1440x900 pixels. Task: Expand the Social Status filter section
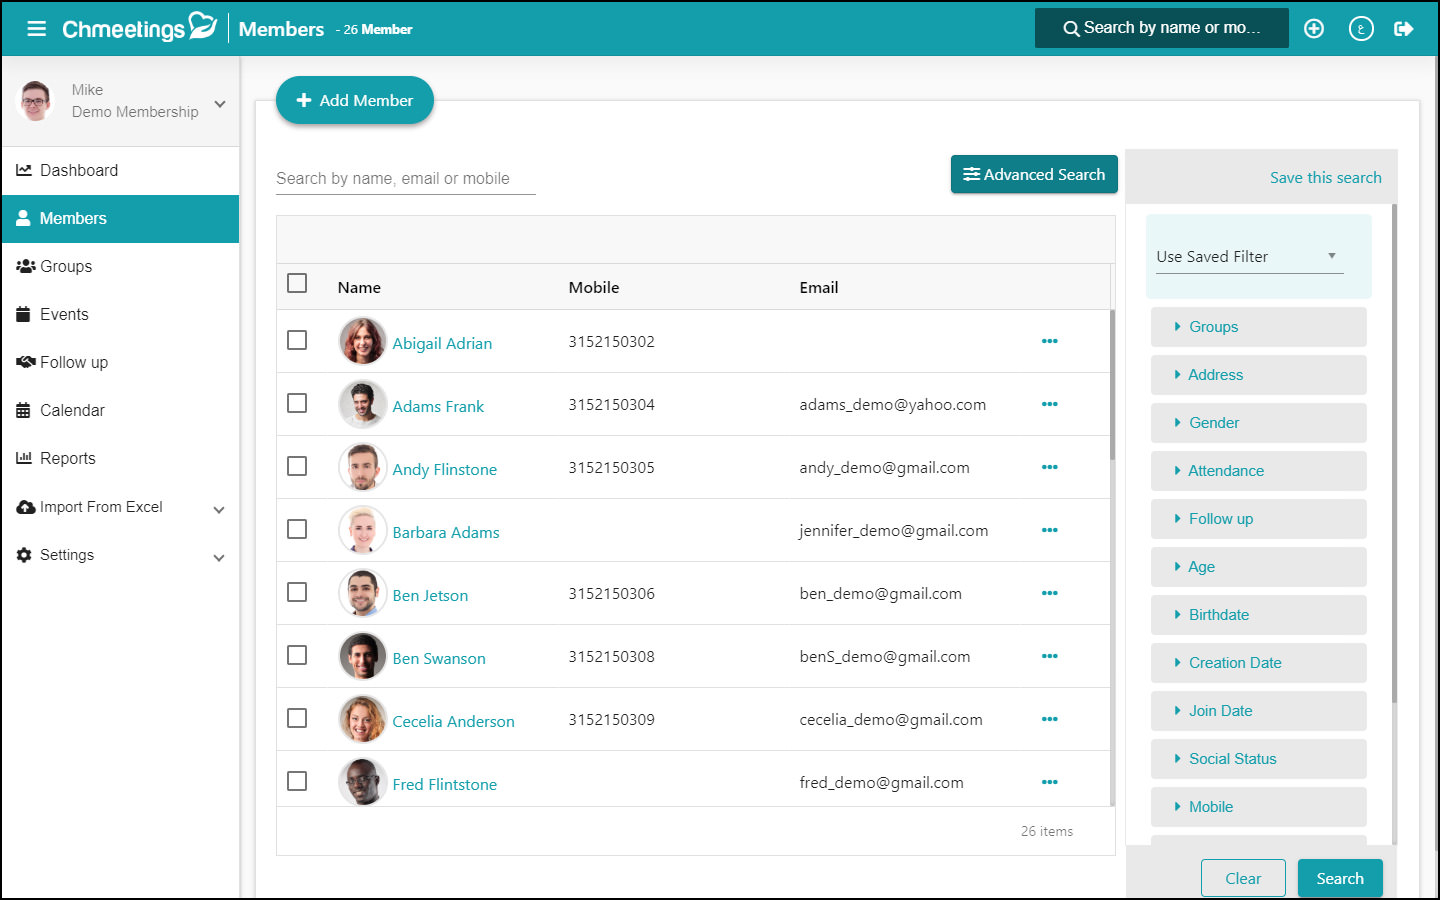pos(1258,759)
